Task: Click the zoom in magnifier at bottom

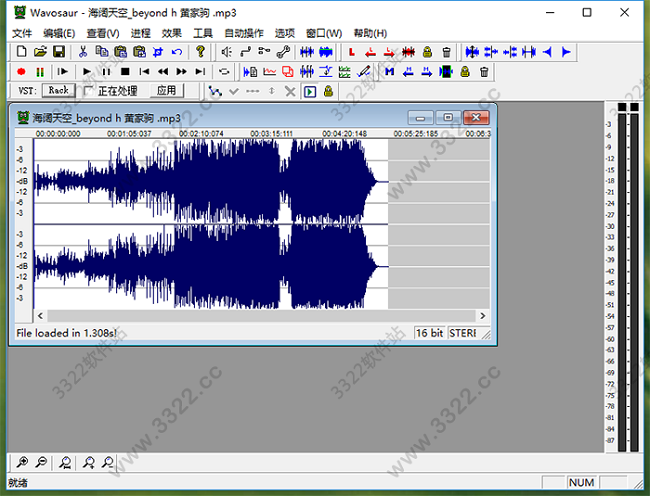Action: click(22, 462)
